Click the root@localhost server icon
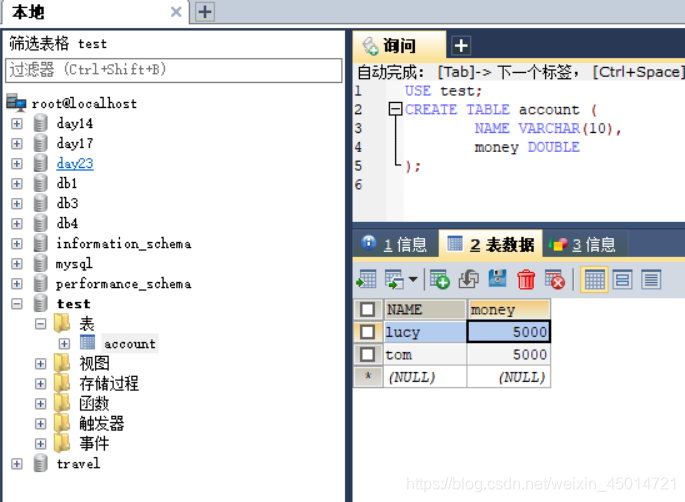This screenshot has height=502, width=685. click(16, 103)
